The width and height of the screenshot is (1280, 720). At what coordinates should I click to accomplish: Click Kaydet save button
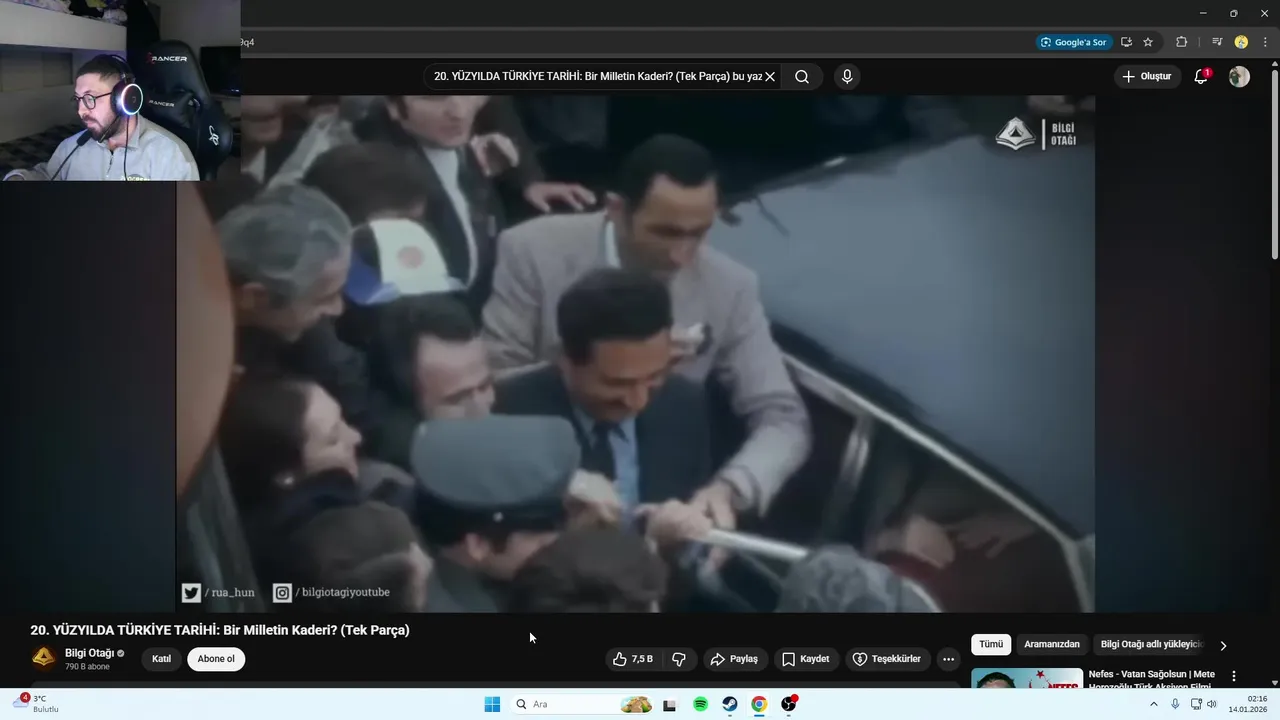tap(806, 659)
